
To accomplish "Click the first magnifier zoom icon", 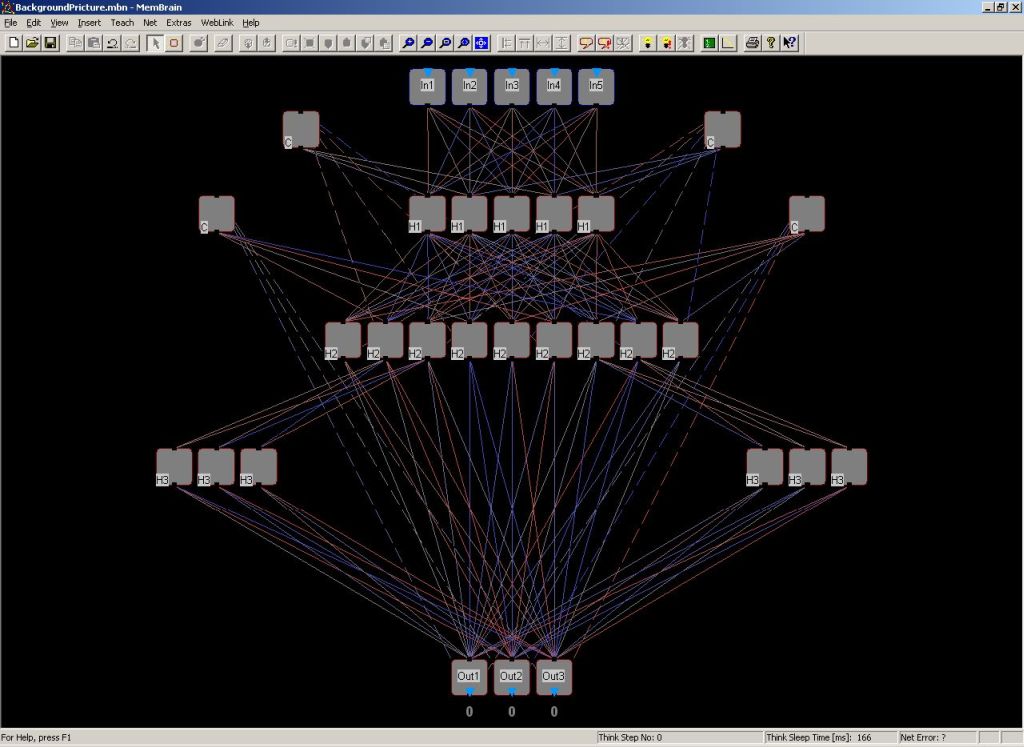I will [x=408, y=43].
